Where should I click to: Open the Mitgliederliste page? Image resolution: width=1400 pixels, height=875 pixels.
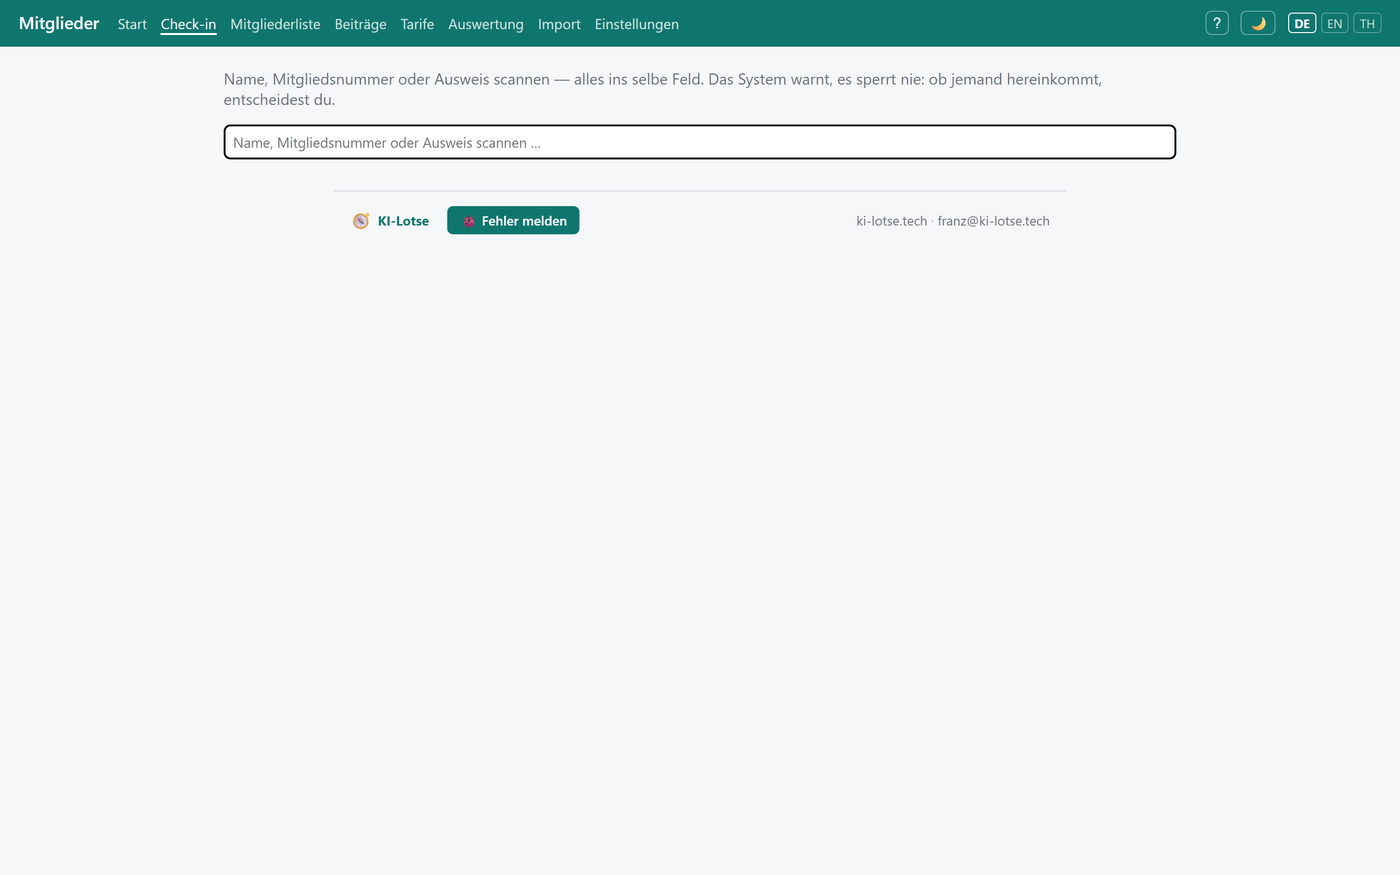tap(275, 24)
